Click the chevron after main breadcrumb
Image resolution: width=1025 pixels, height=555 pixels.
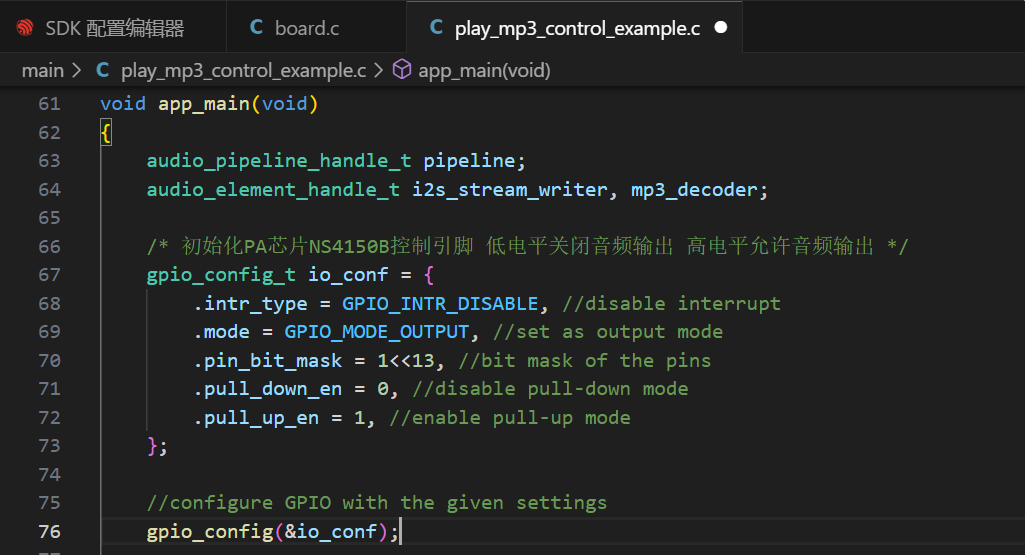point(76,70)
